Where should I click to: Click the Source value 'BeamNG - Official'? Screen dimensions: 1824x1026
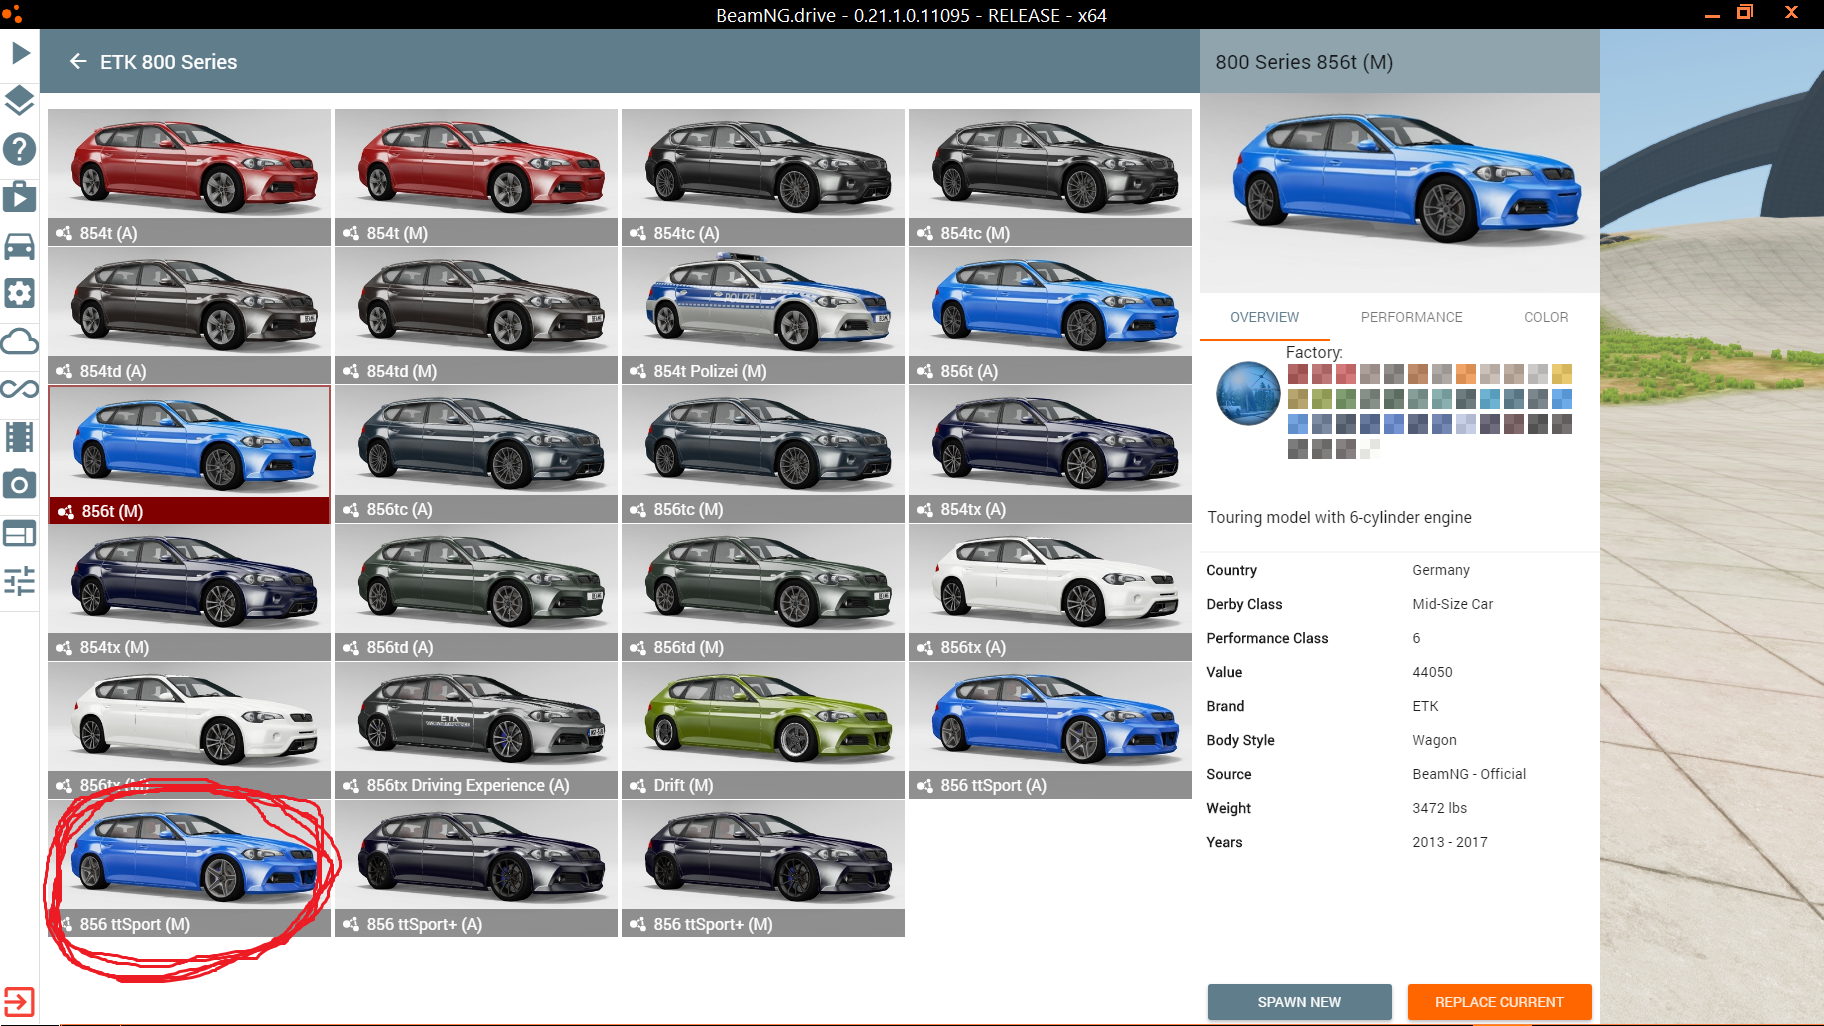[x=1469, y=774]
